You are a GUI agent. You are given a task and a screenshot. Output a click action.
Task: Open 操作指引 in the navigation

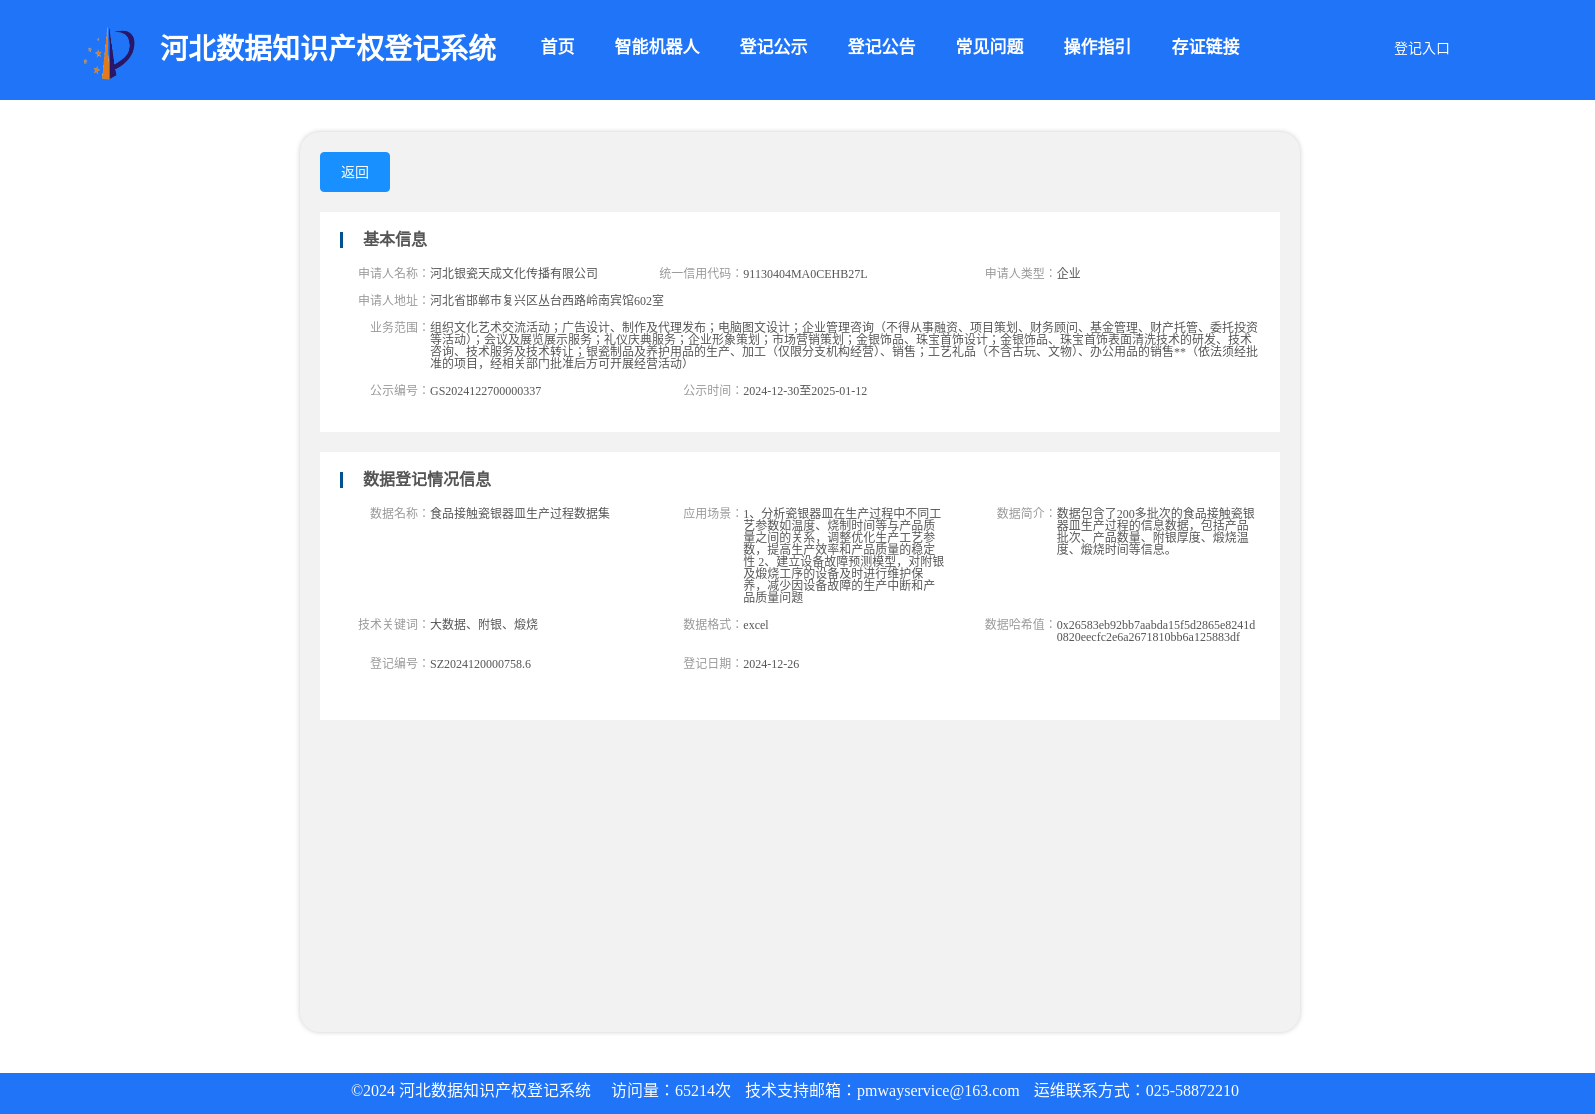(x=1097, y=47)
